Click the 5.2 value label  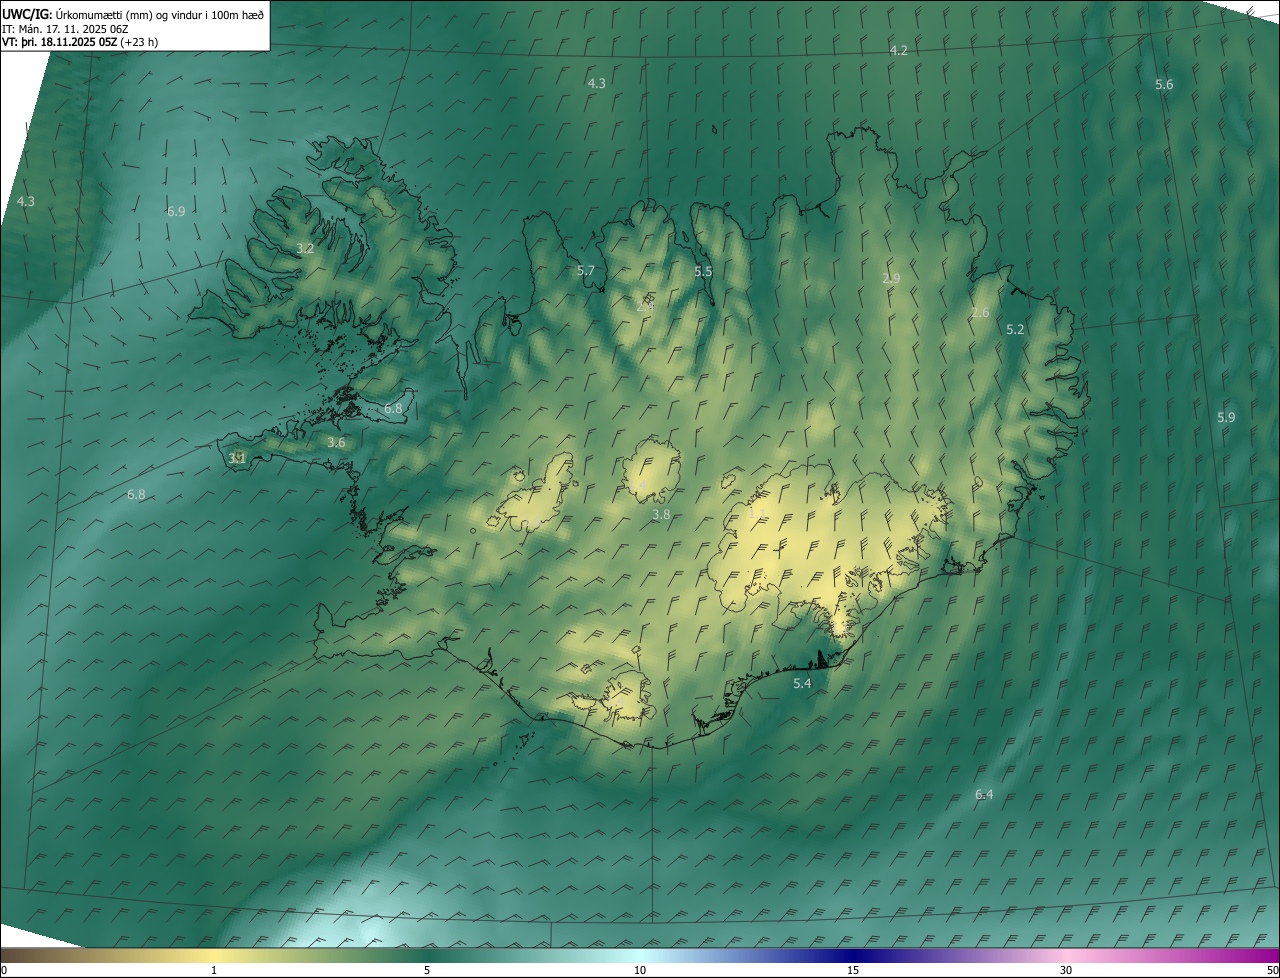click(1015, 329)
